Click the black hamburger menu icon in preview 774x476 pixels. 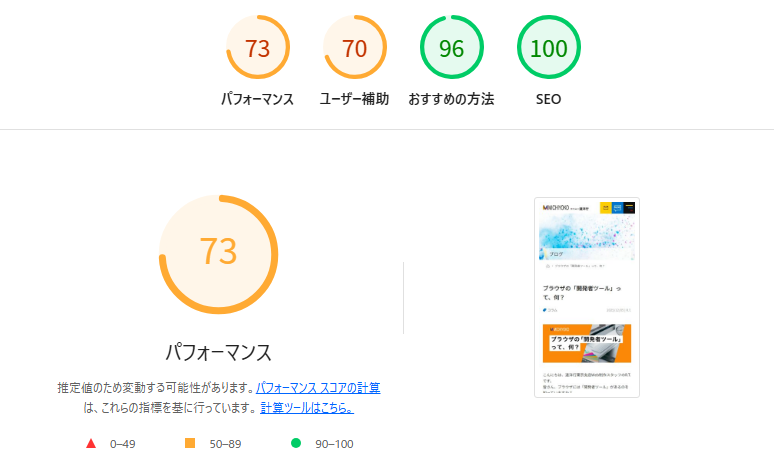point(629,208)
